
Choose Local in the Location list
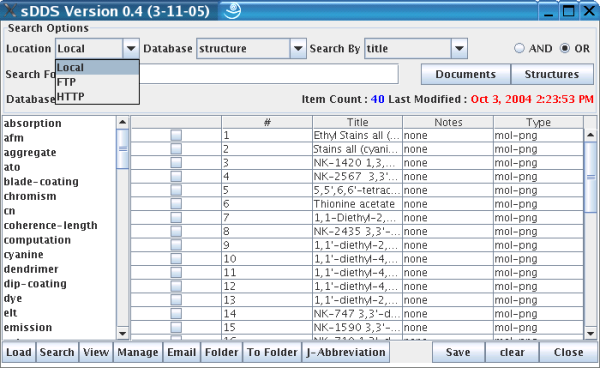(x=97, y=67)
